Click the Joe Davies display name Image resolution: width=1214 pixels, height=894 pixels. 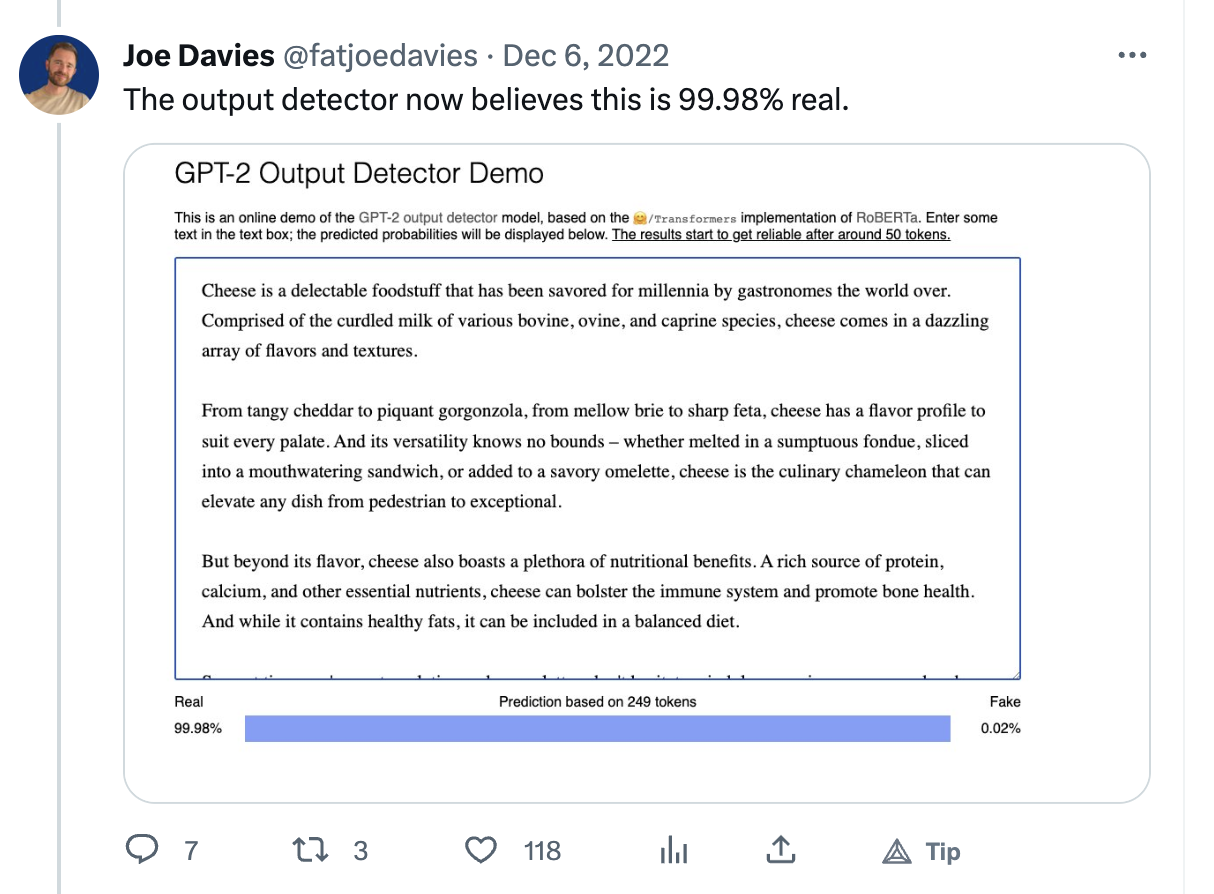[x=198, y=56]
